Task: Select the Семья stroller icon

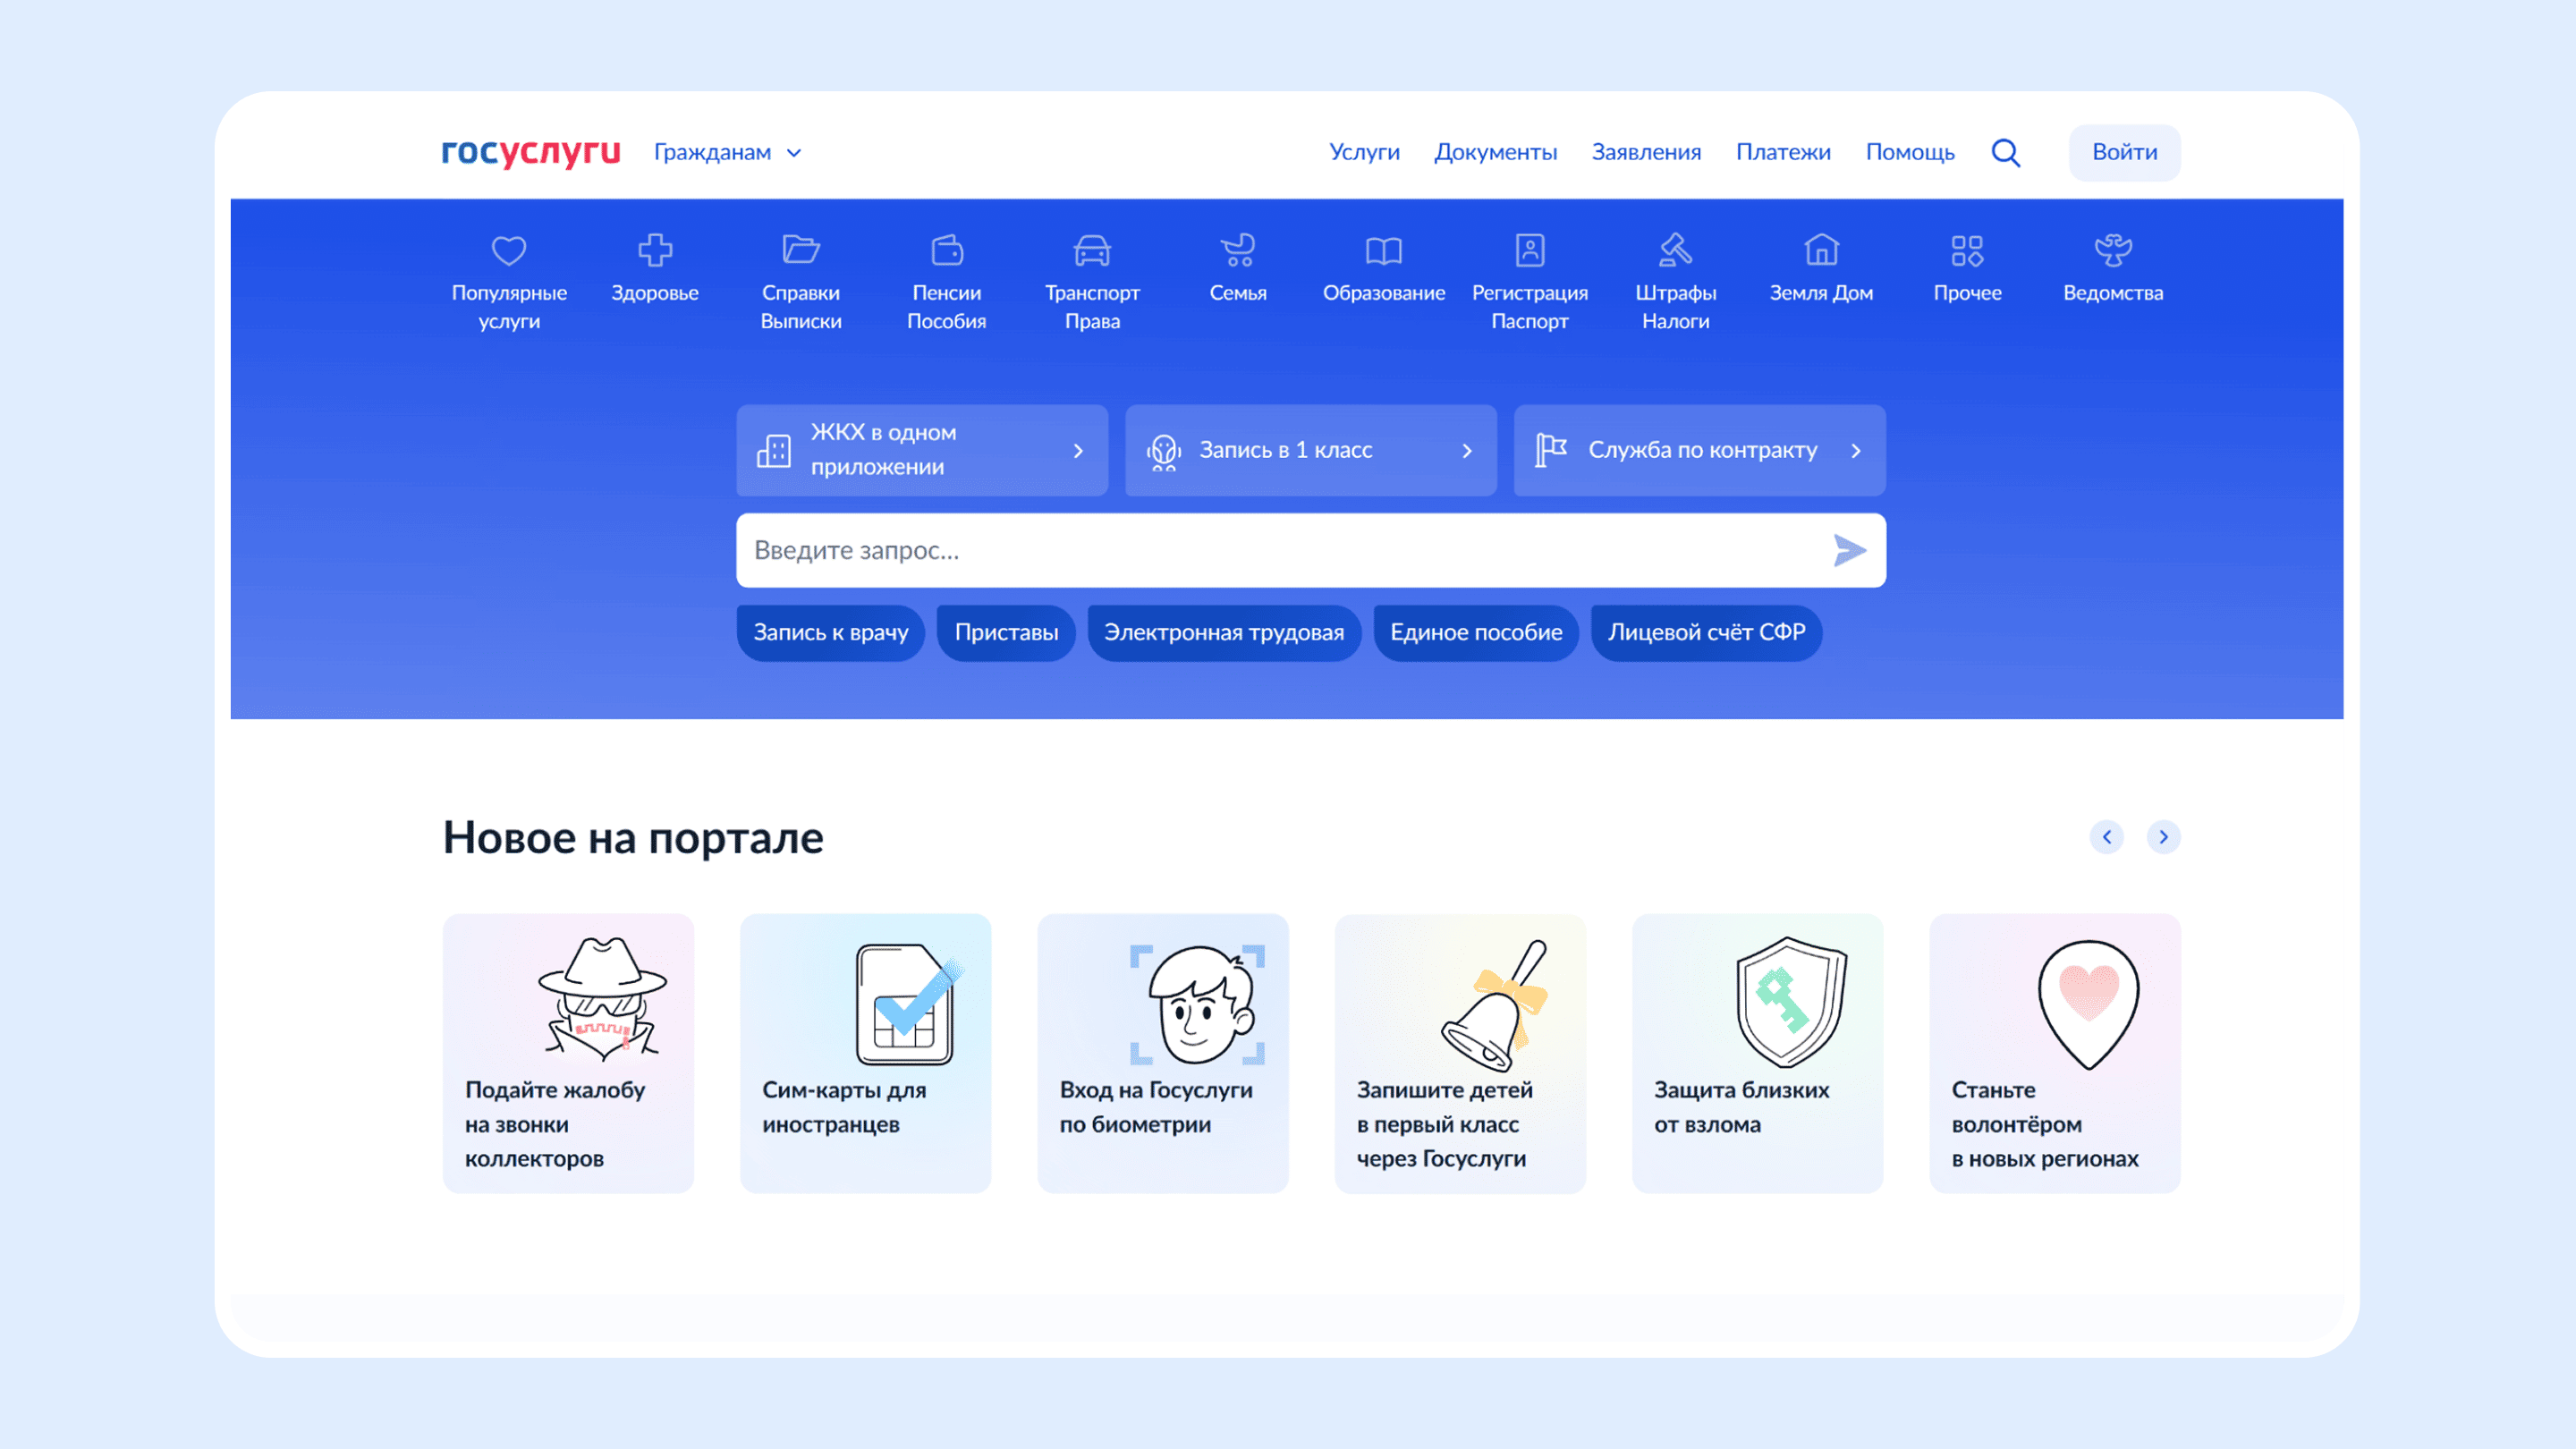Action: (x=1238, y=250)
